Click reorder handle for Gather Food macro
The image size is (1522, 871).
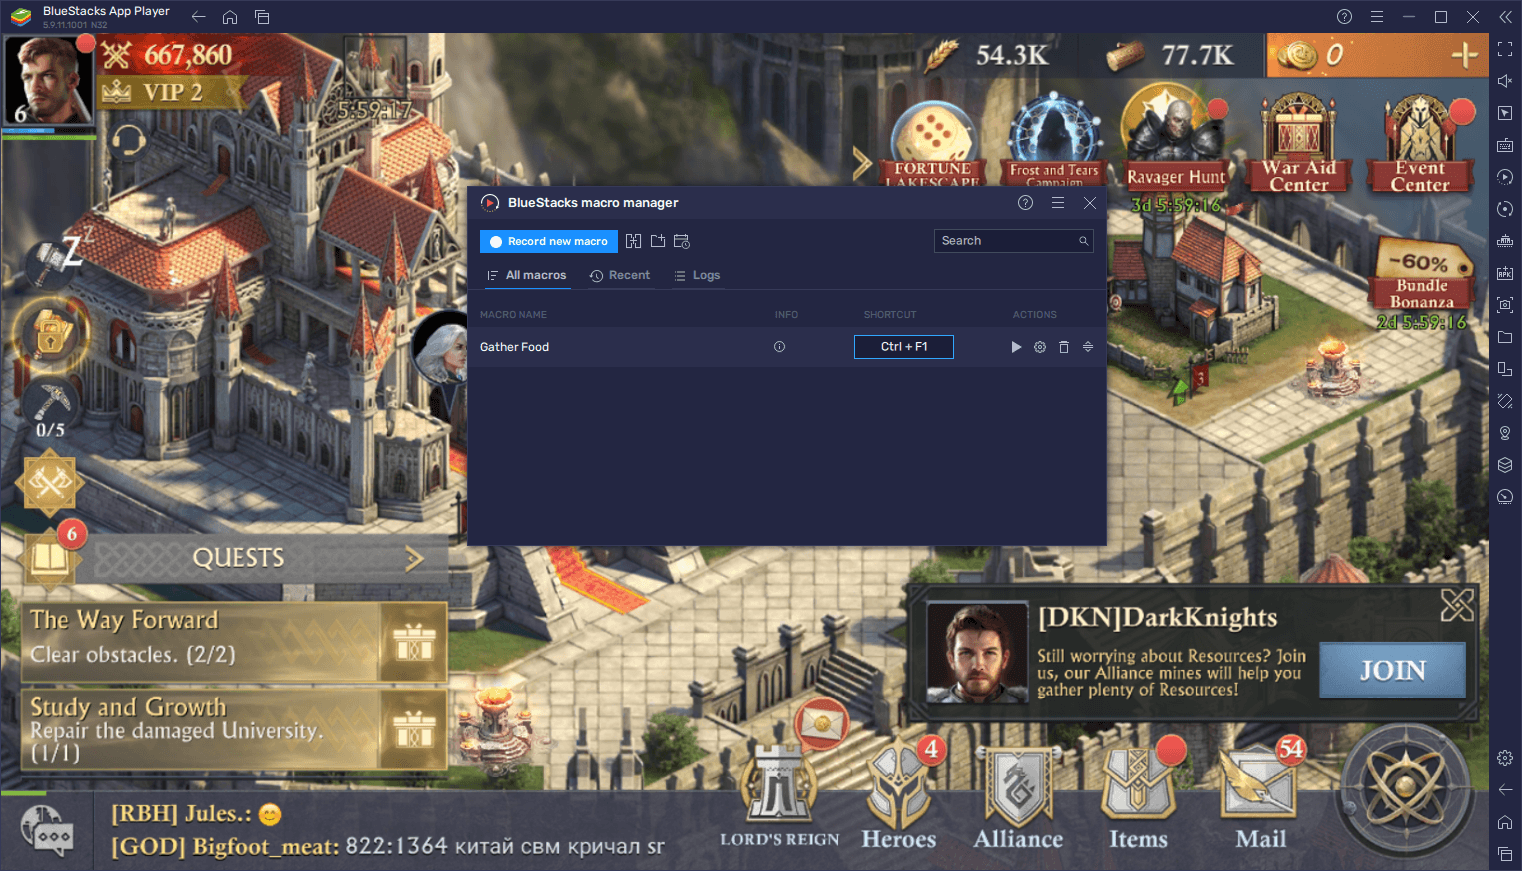pos(1088,347)
